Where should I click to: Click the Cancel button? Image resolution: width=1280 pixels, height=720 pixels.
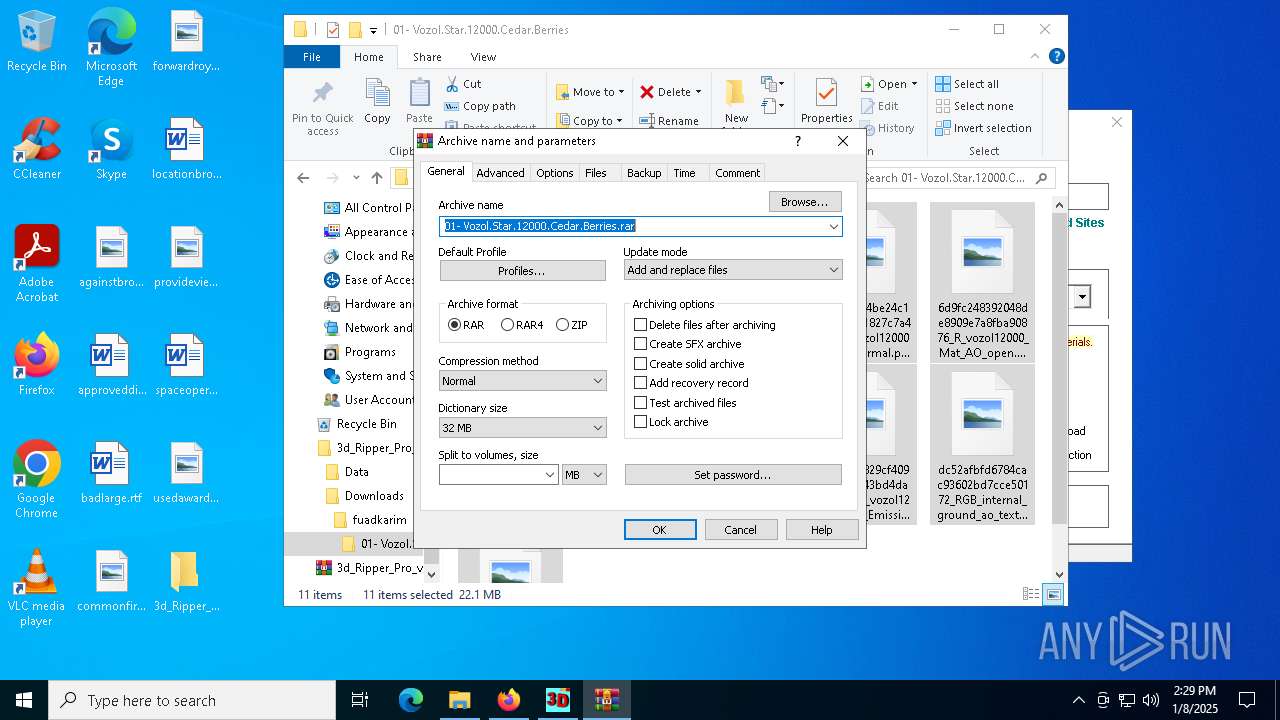pos(741,530)
